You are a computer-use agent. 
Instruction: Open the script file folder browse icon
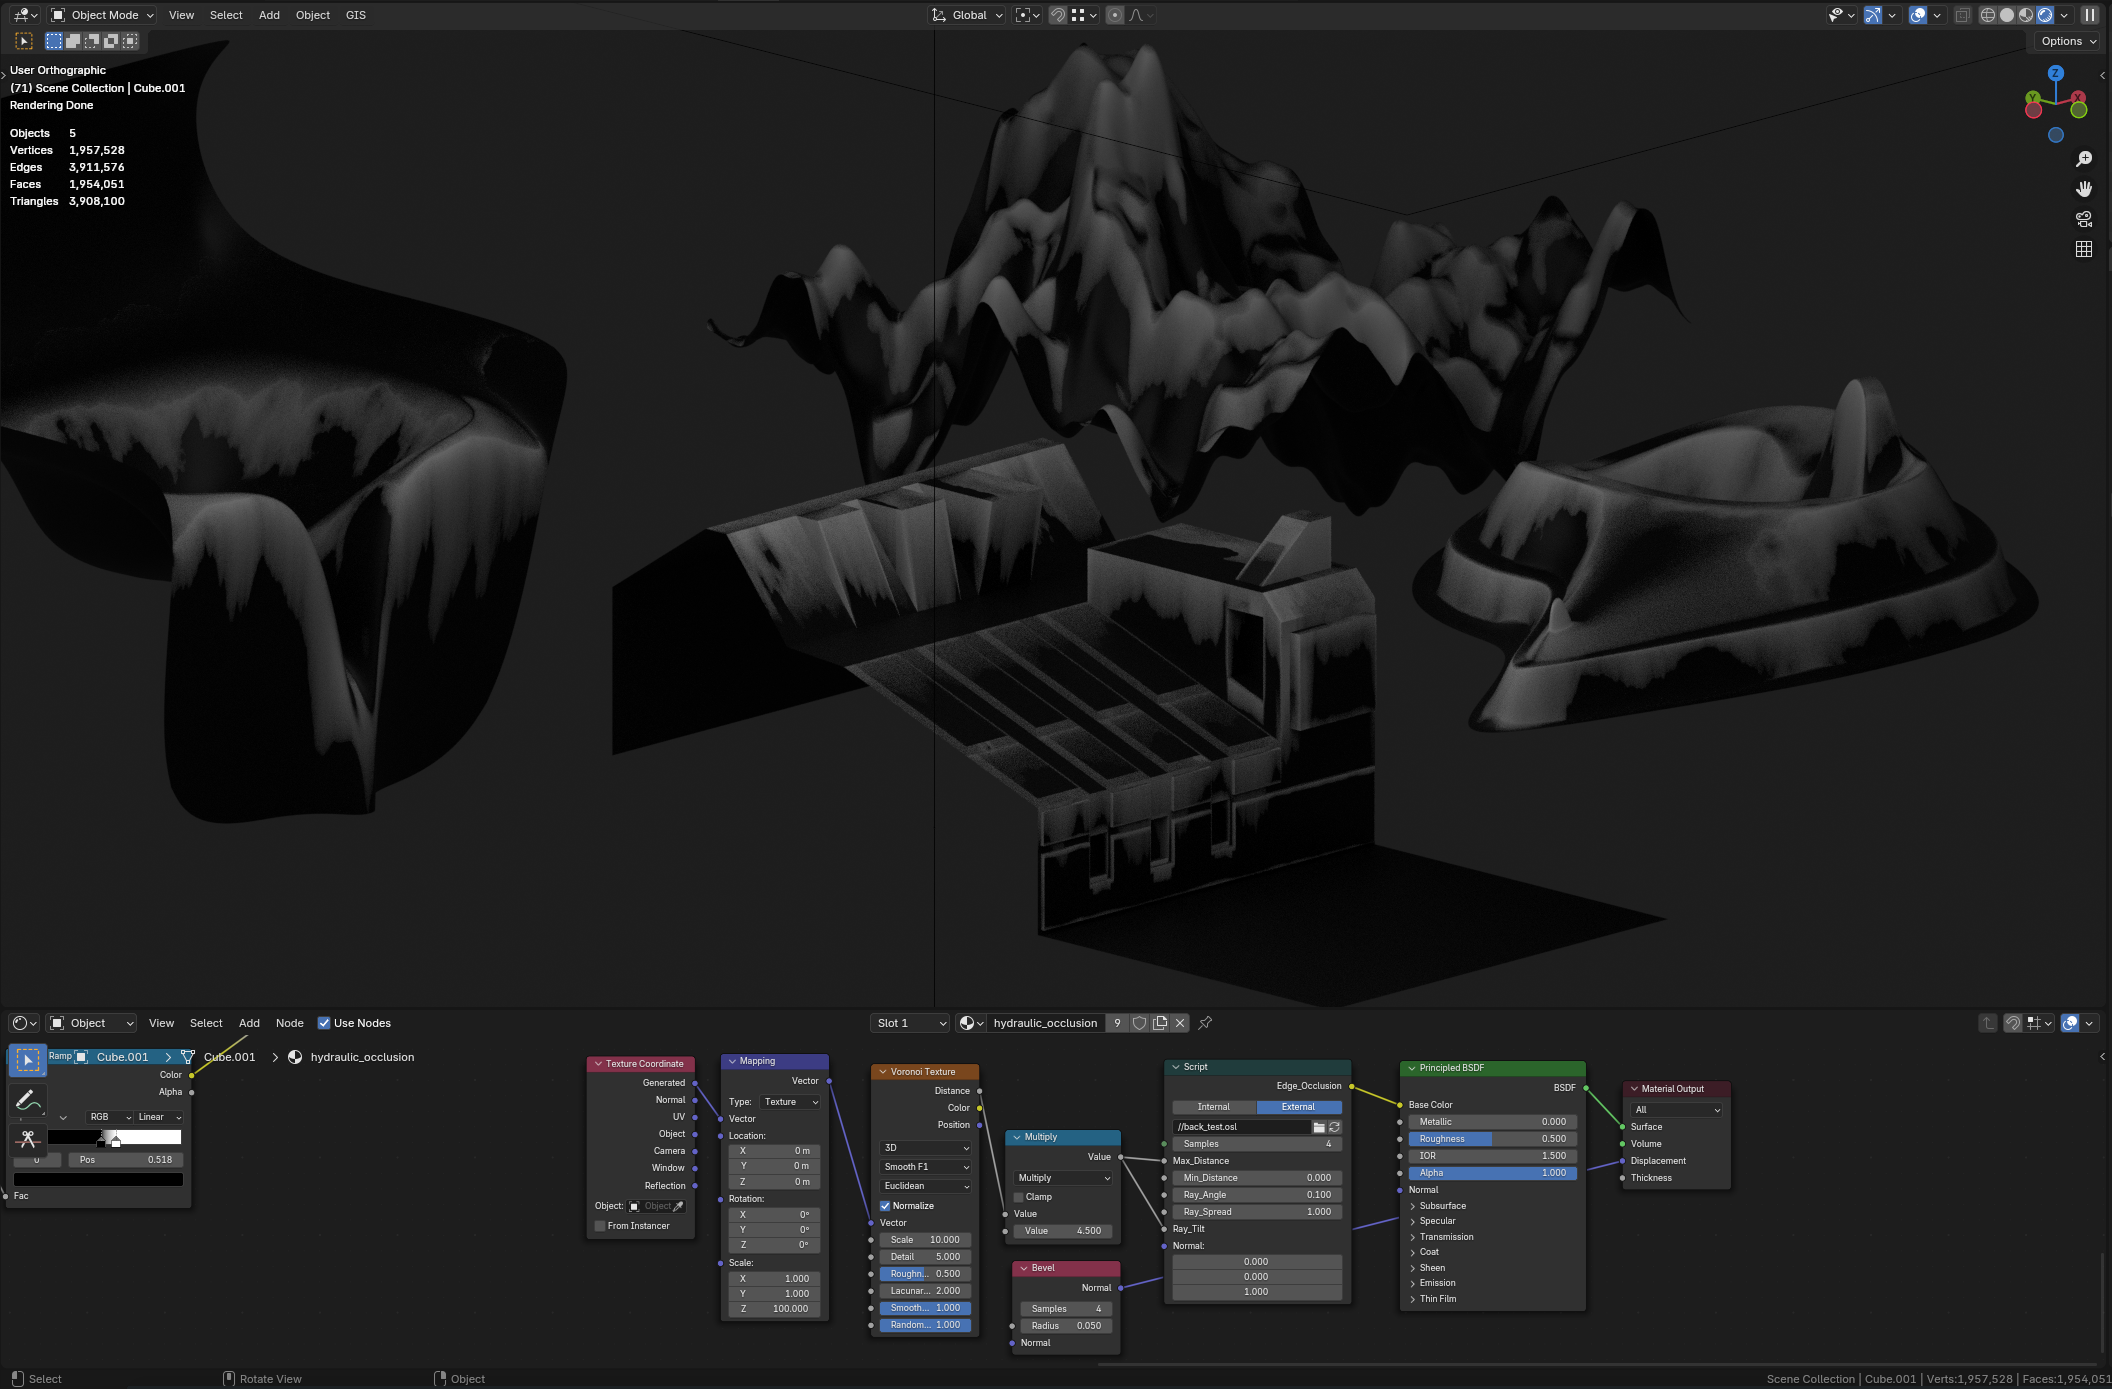(x=1319, y=1127)
